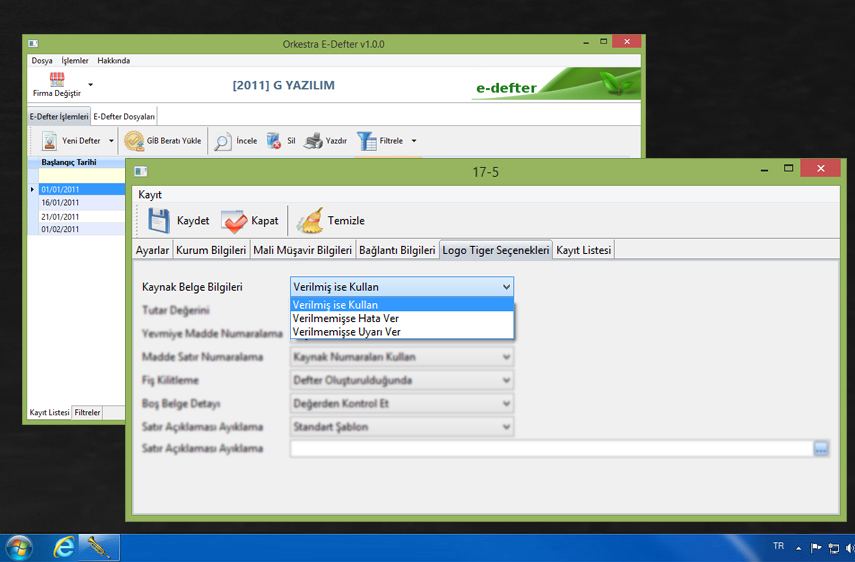Screen dimensions: 855x562
Task: Click the Filtreler bottom tab
Action: (87, 413)
